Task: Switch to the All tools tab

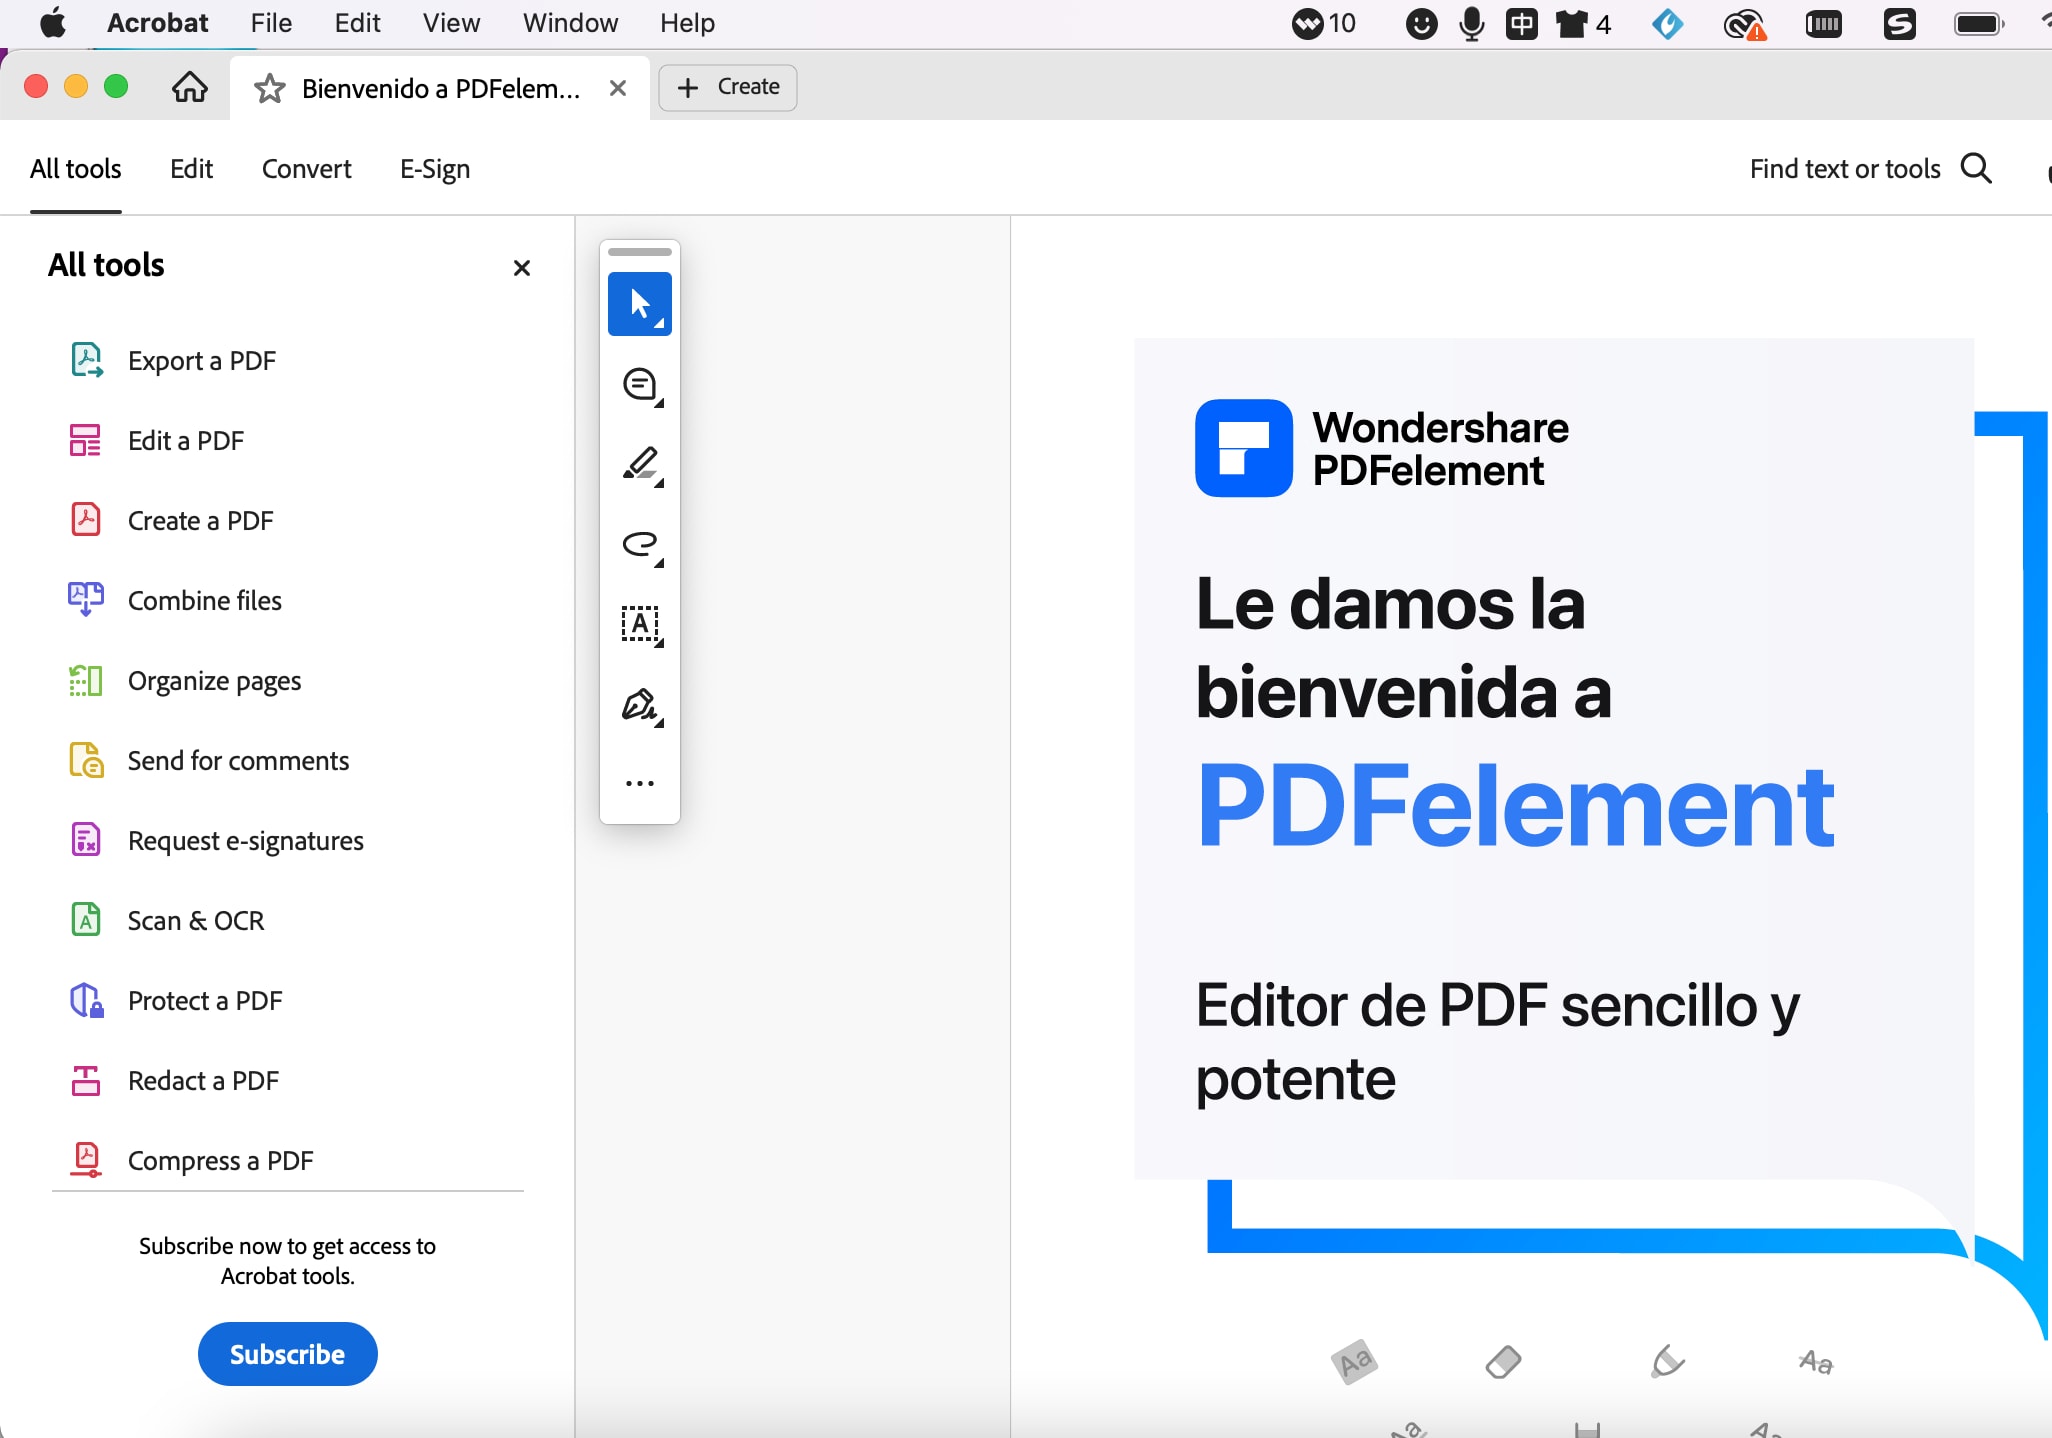Action: (x=76, y=168)
